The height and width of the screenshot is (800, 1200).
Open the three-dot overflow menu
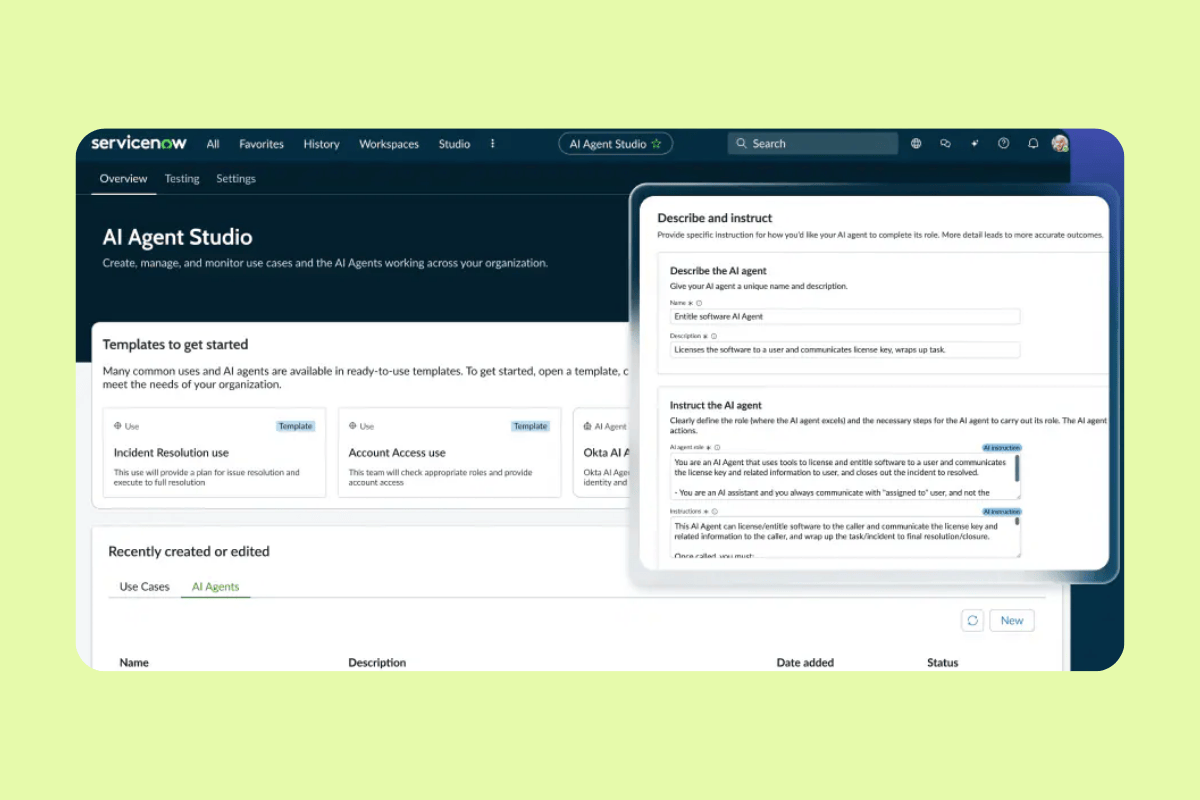coord(492,143)
